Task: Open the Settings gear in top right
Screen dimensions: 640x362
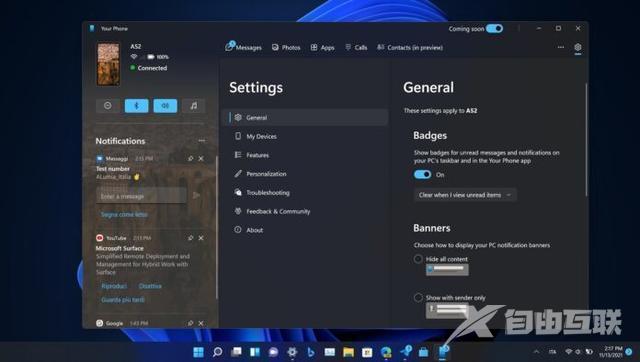Action: click(578, 47)
